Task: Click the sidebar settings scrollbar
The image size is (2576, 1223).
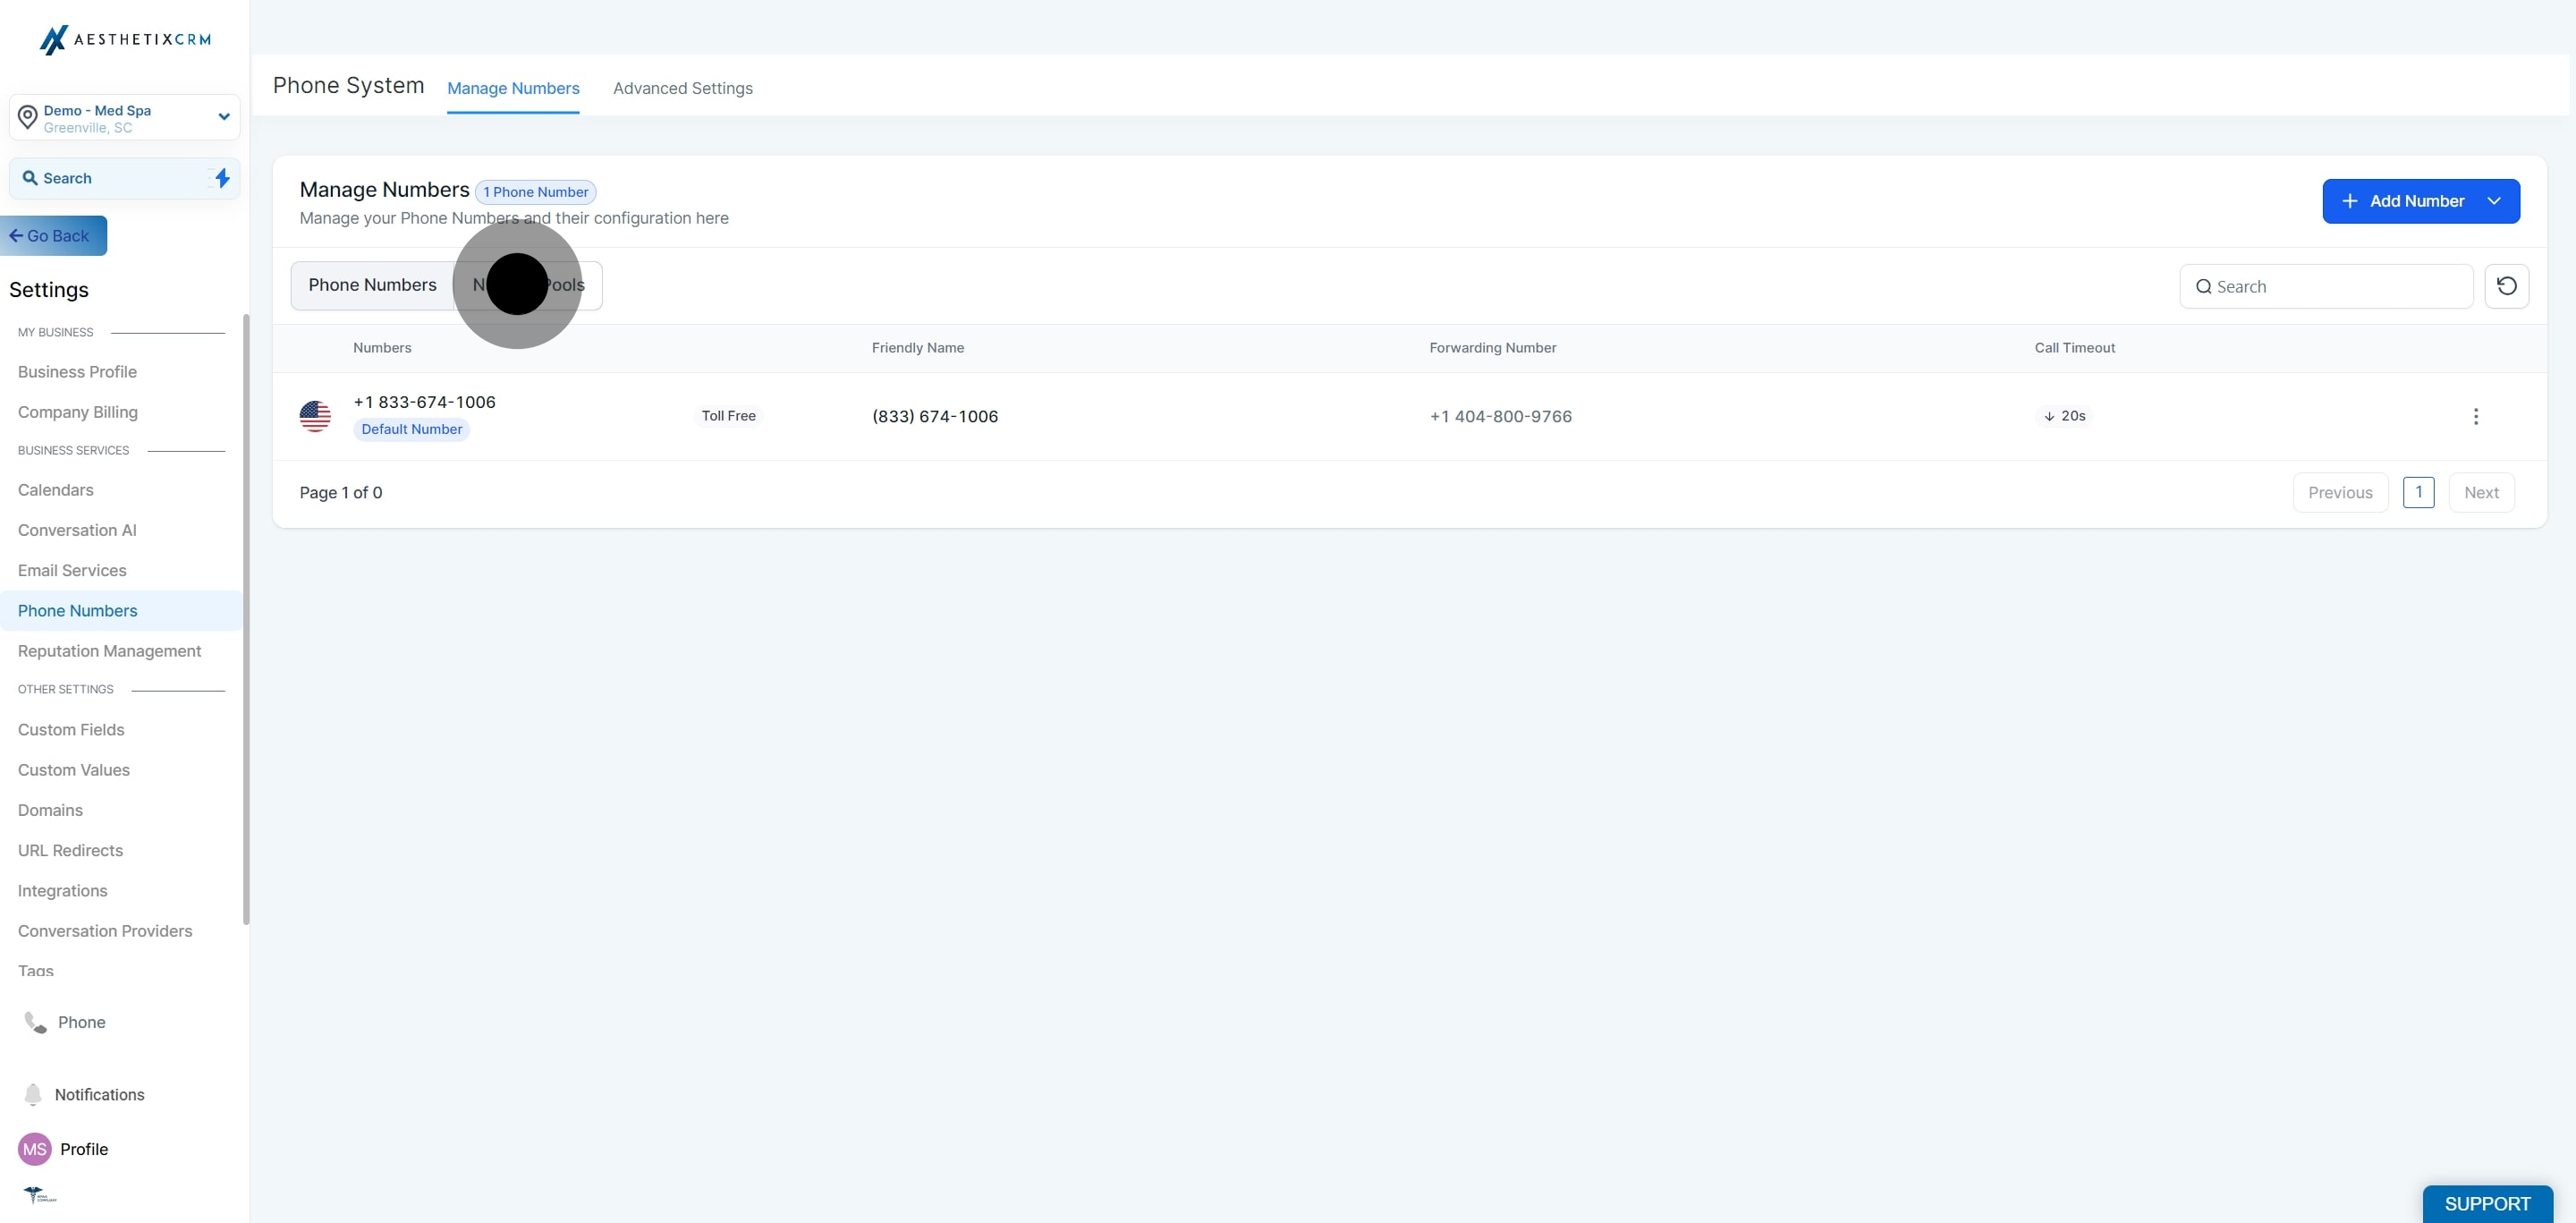Action: point(246,620)
